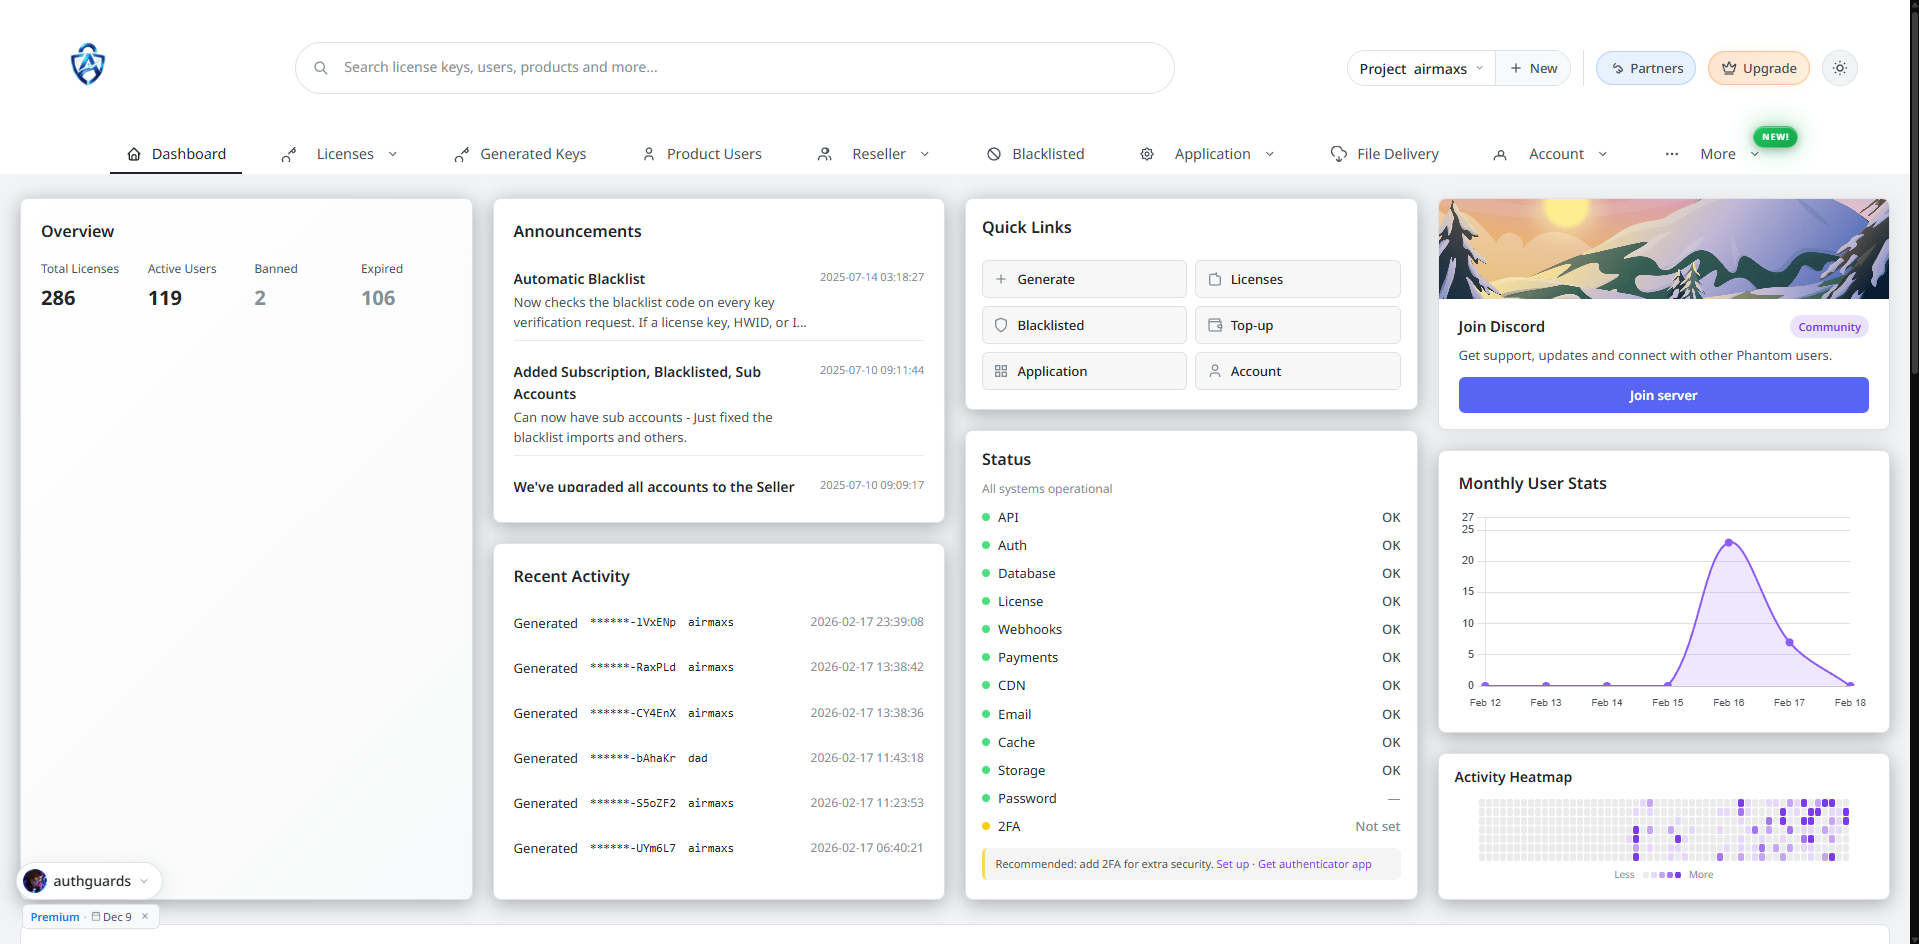Viewport: 1919px width, 944px height.
Task: Click the Partners icon button
Action: coord(1617,68)
